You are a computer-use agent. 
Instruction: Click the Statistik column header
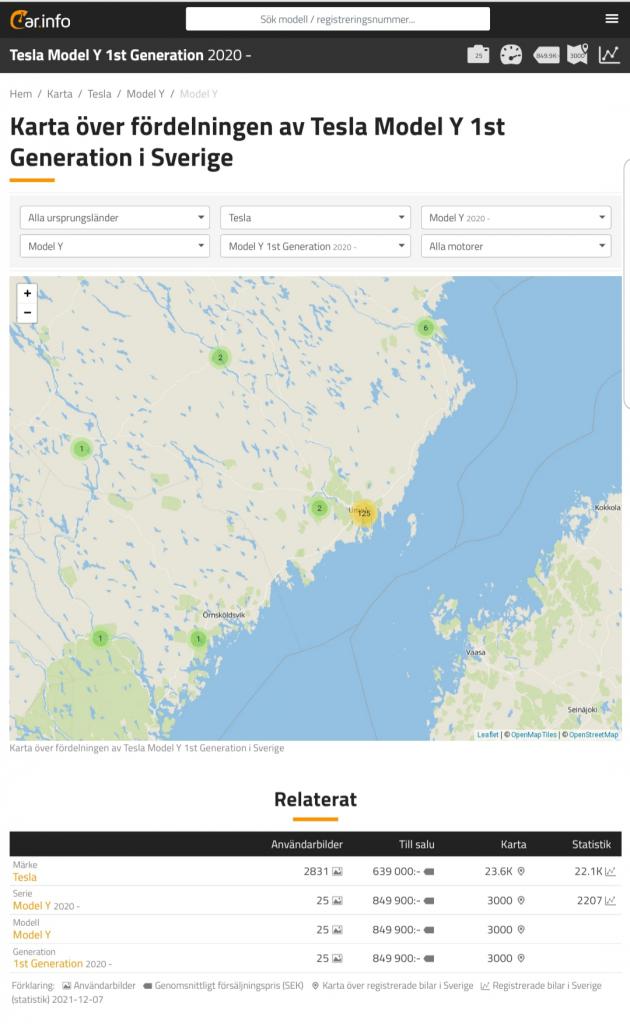coord(591,844)
